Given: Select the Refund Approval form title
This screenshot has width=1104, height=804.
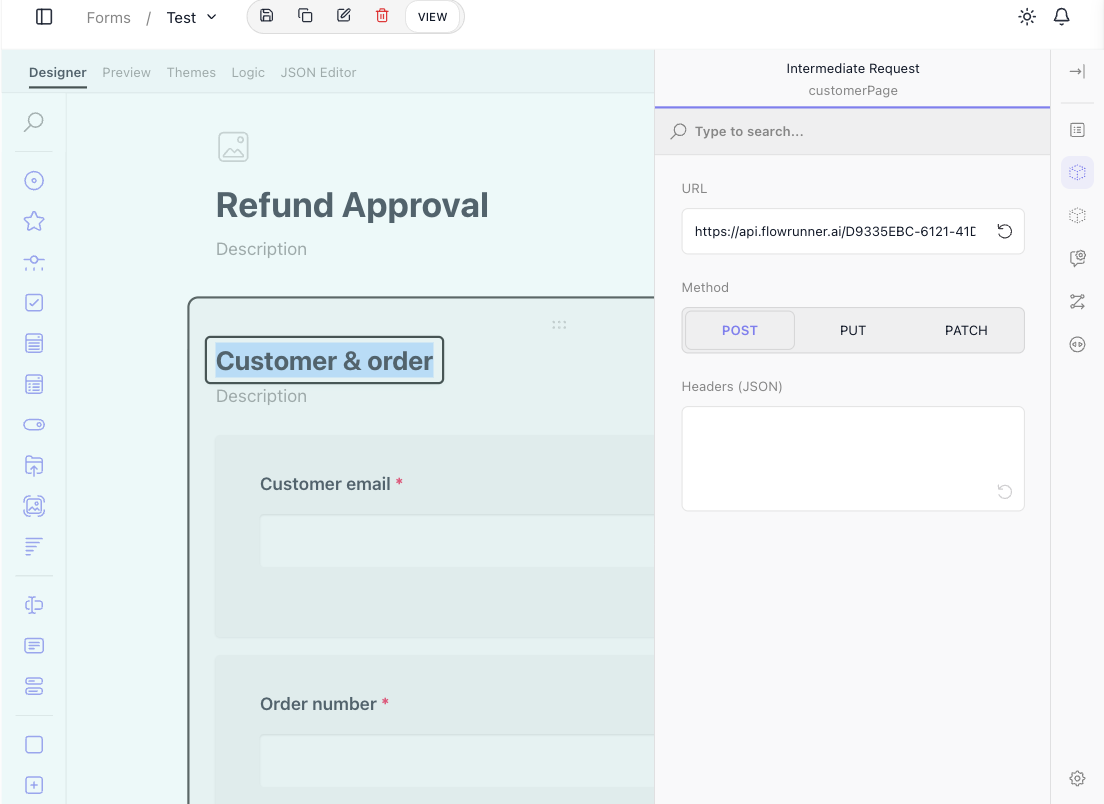Looking at the screenshot, I should pyautogui.click(x=352, y=205).
